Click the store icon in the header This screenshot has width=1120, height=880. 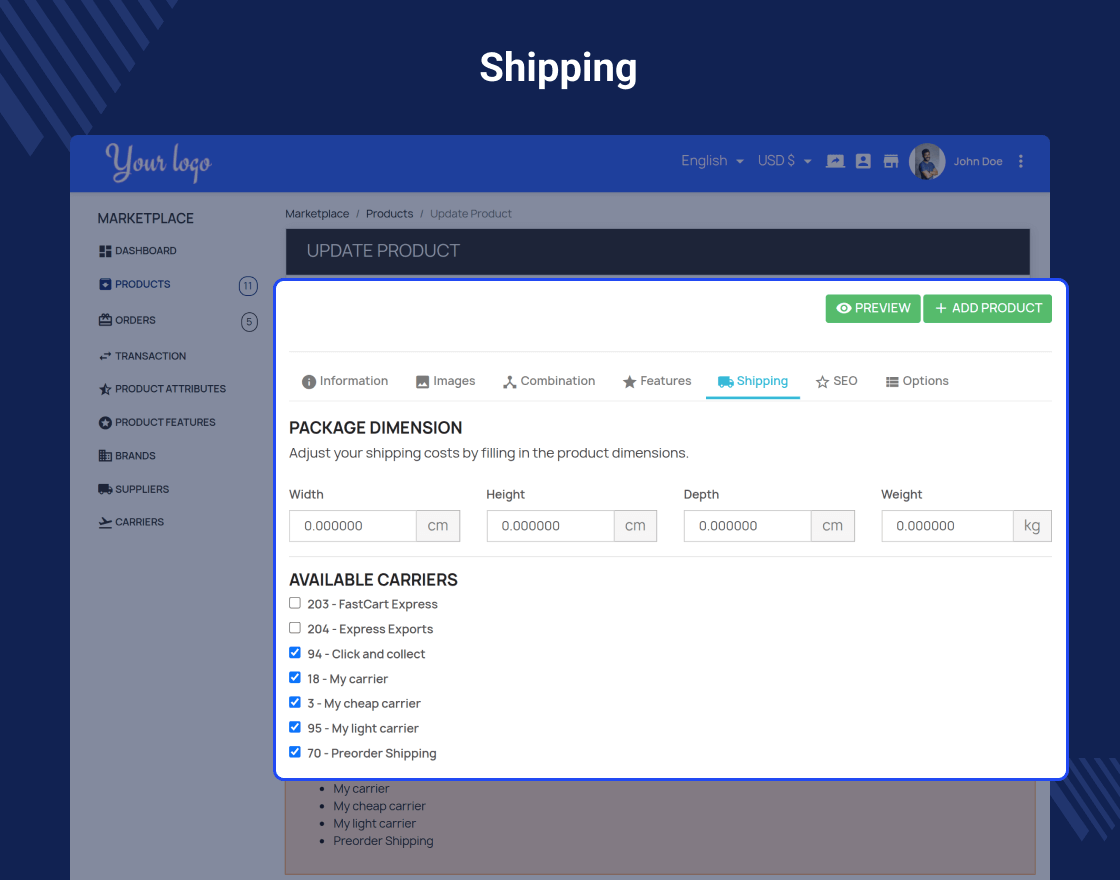pyautogui.click(x=891, y=161)
